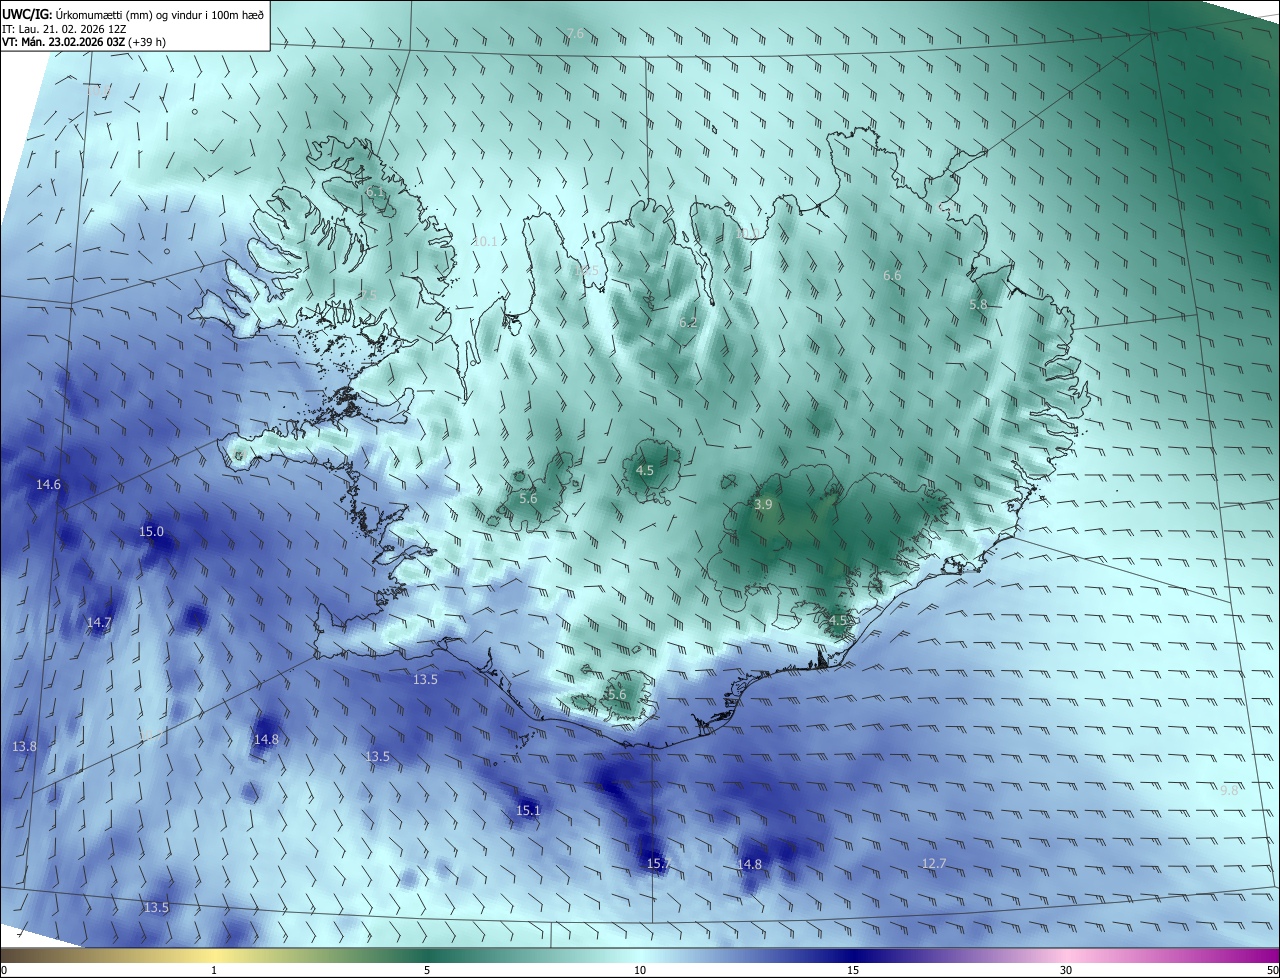Click the 9.8 value label
Viewport: 1280px width, 978px height.
click(x=1229, y=790)
